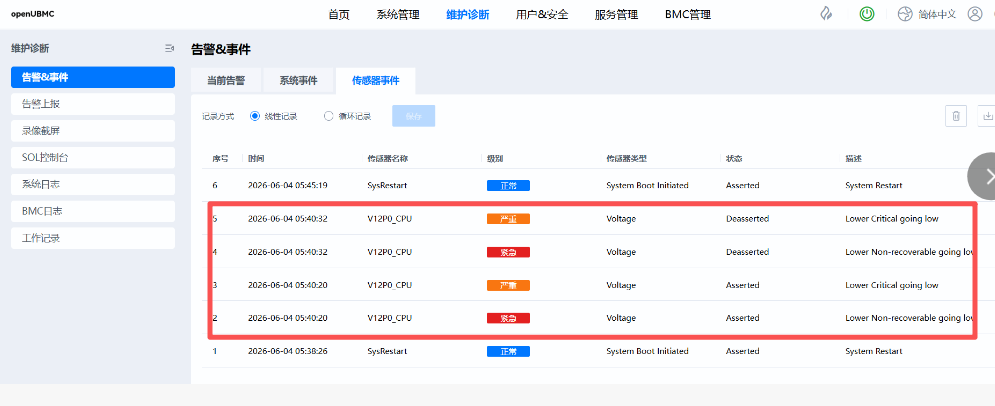The height and width of the screenshot is (406, 995).
Task: Switch to the 传感器事件 tab
Action: click(376, 81)
